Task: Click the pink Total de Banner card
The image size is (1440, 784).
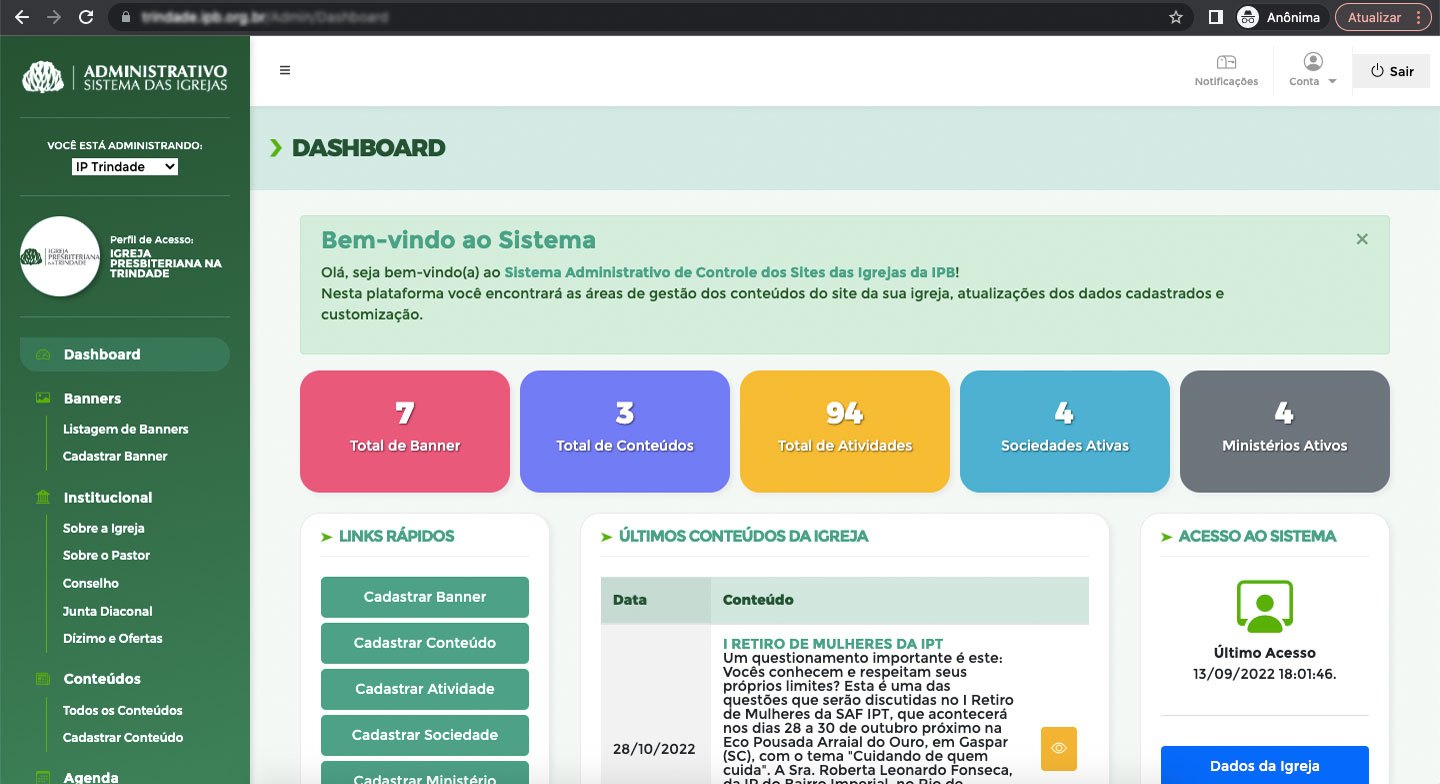Action: (x=405, y=431)
